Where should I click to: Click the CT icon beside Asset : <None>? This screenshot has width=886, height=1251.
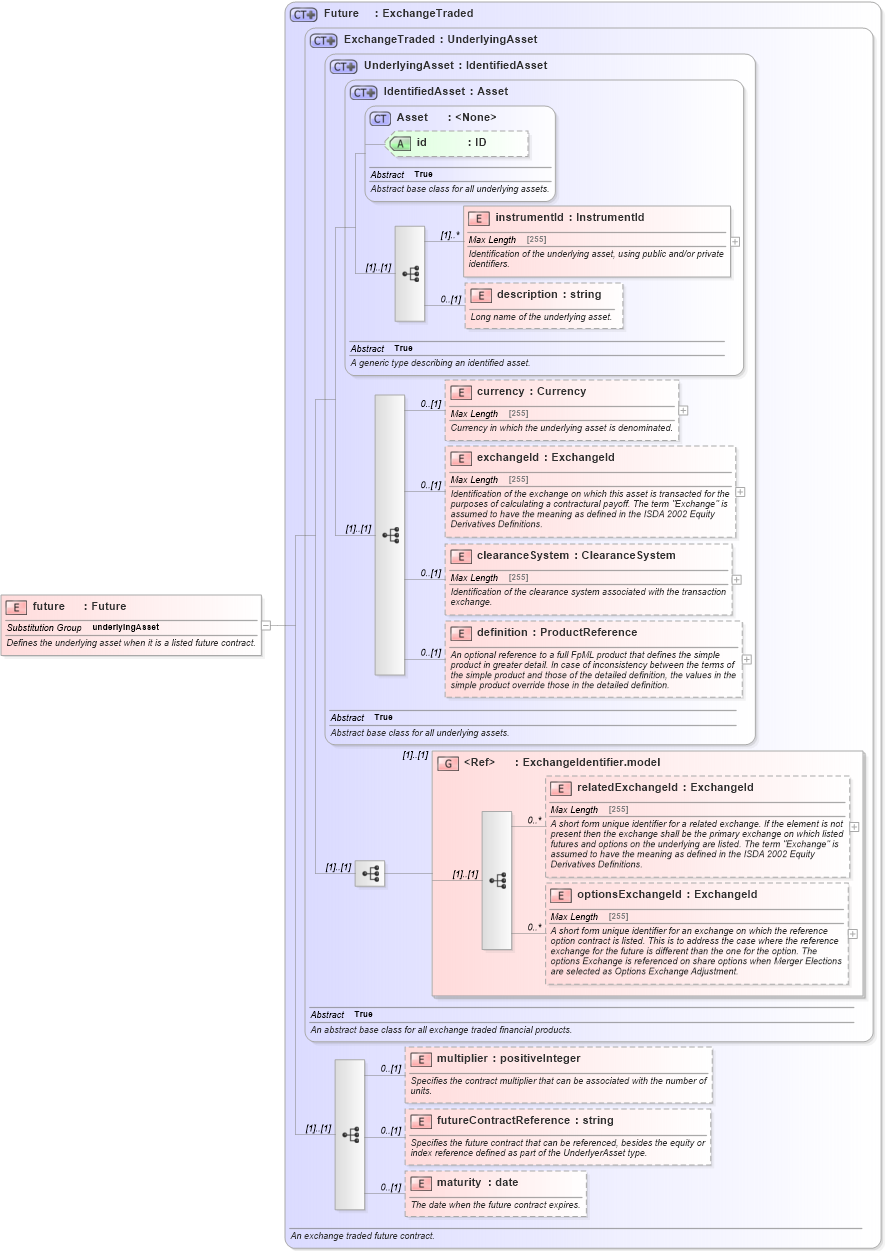pos(380,119)
